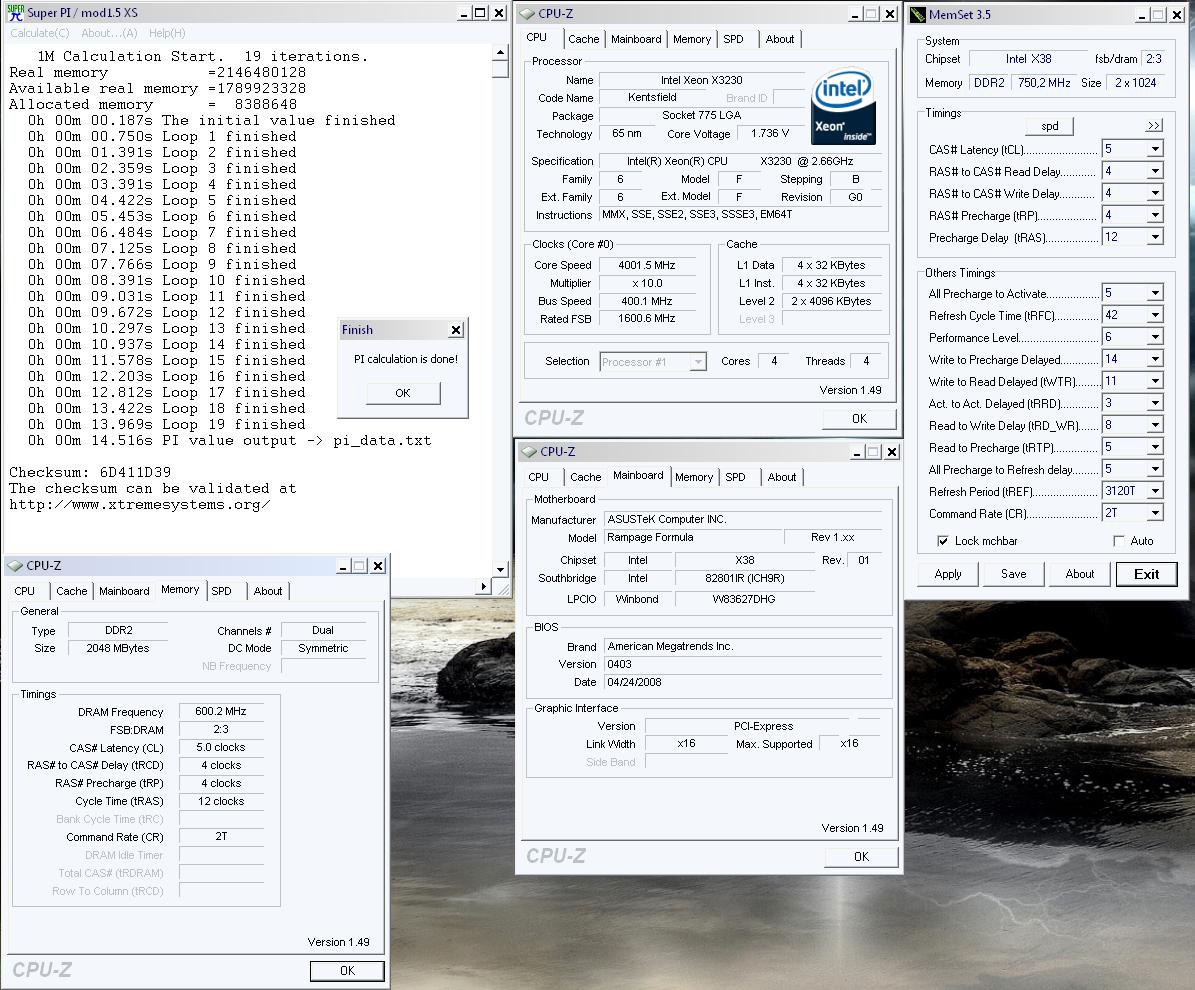Close the Memory tab CPU-Z window
This screenshot has width=1195, height=990.
378,565
